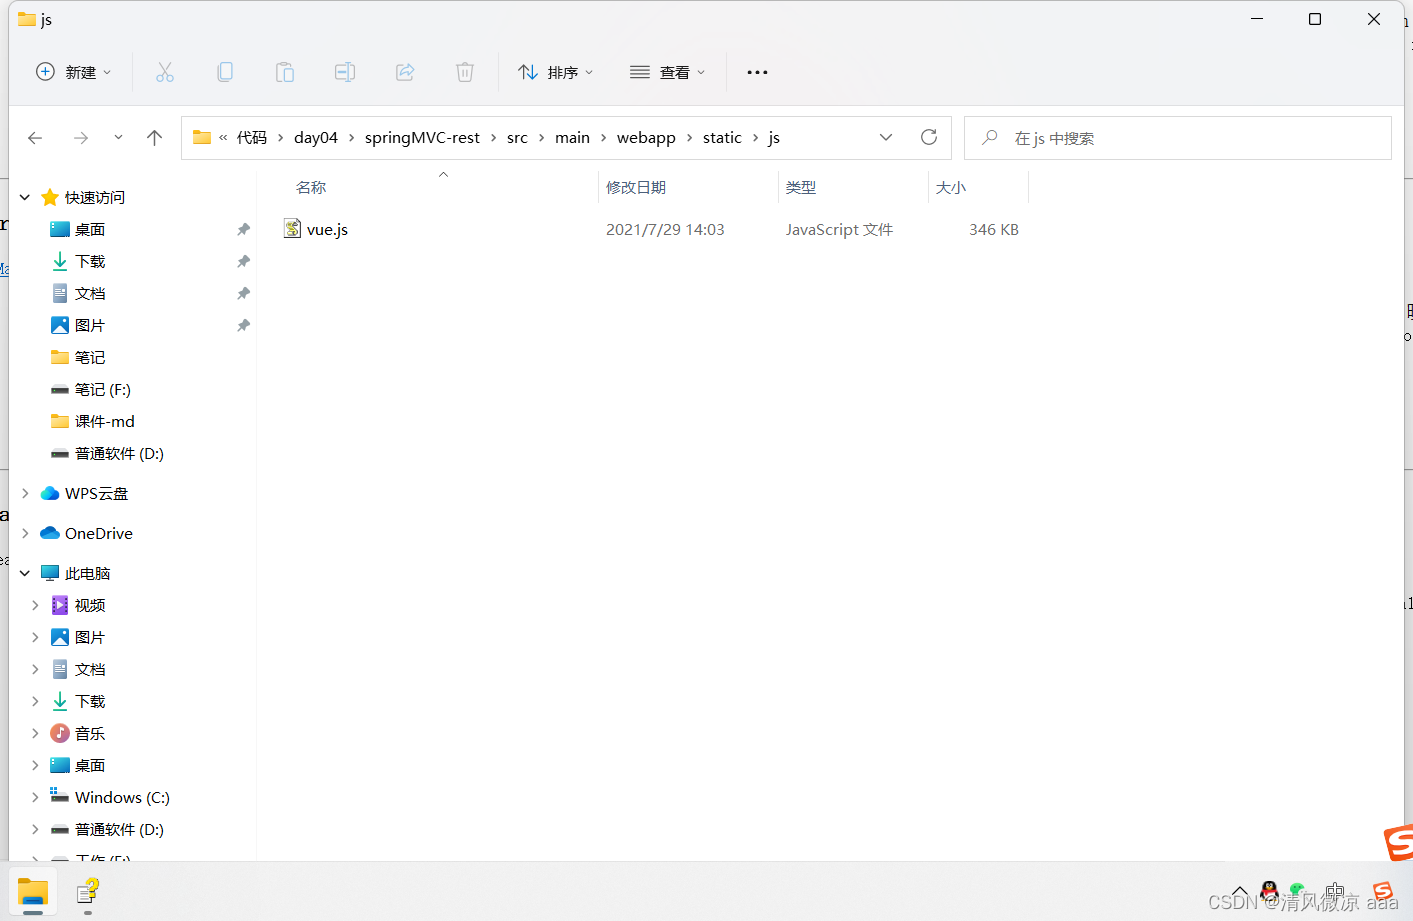Image resolution: width=1413 pixels, height=921 pixels.
Task: Click the pin icon beside quick access 图片
Action: [x=243, y=325]
